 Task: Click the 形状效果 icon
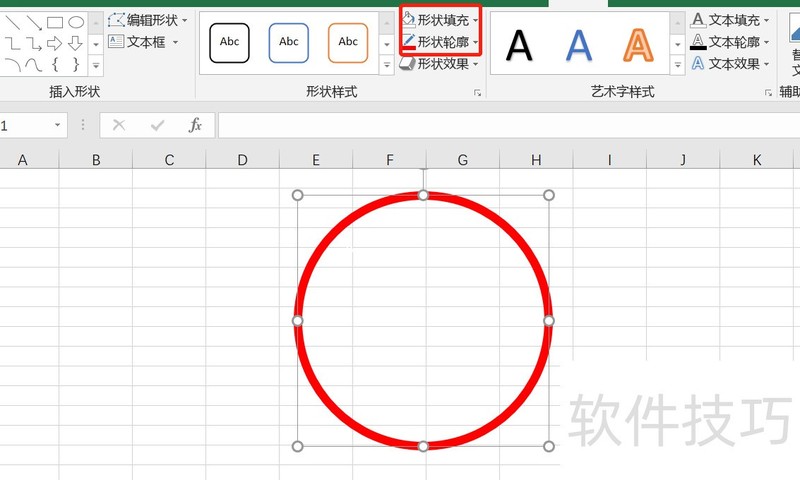pyautogui.click(x=408, y=64)
